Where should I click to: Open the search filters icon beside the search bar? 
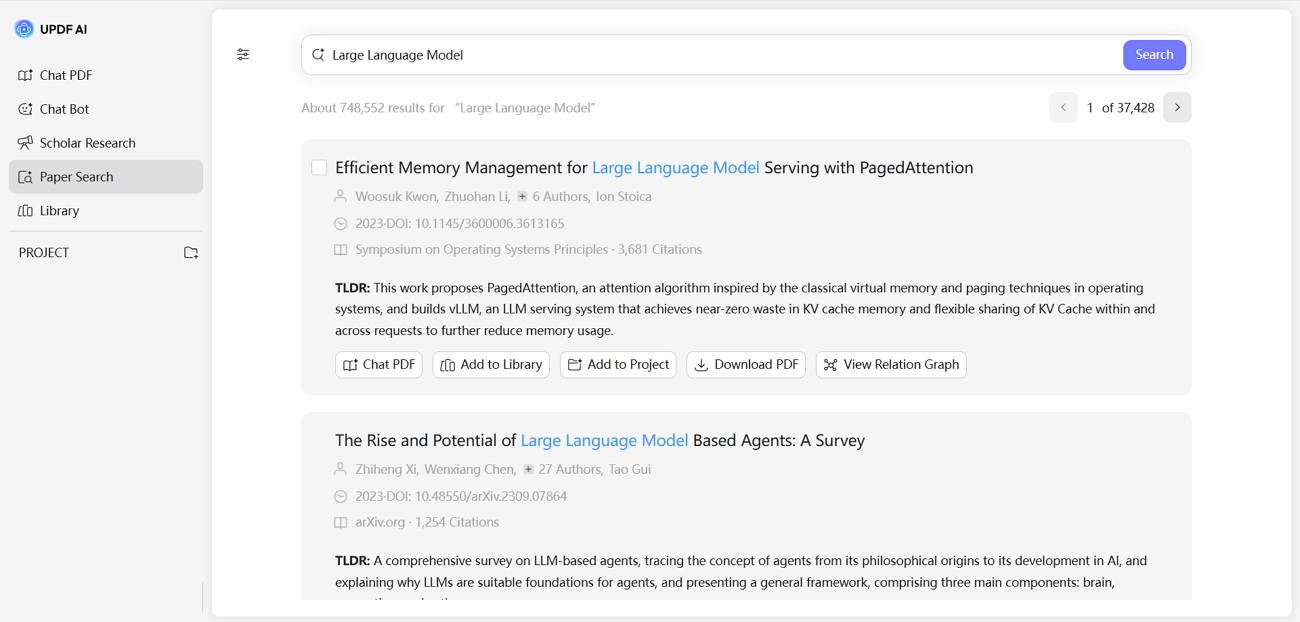[x=242, y=54]
